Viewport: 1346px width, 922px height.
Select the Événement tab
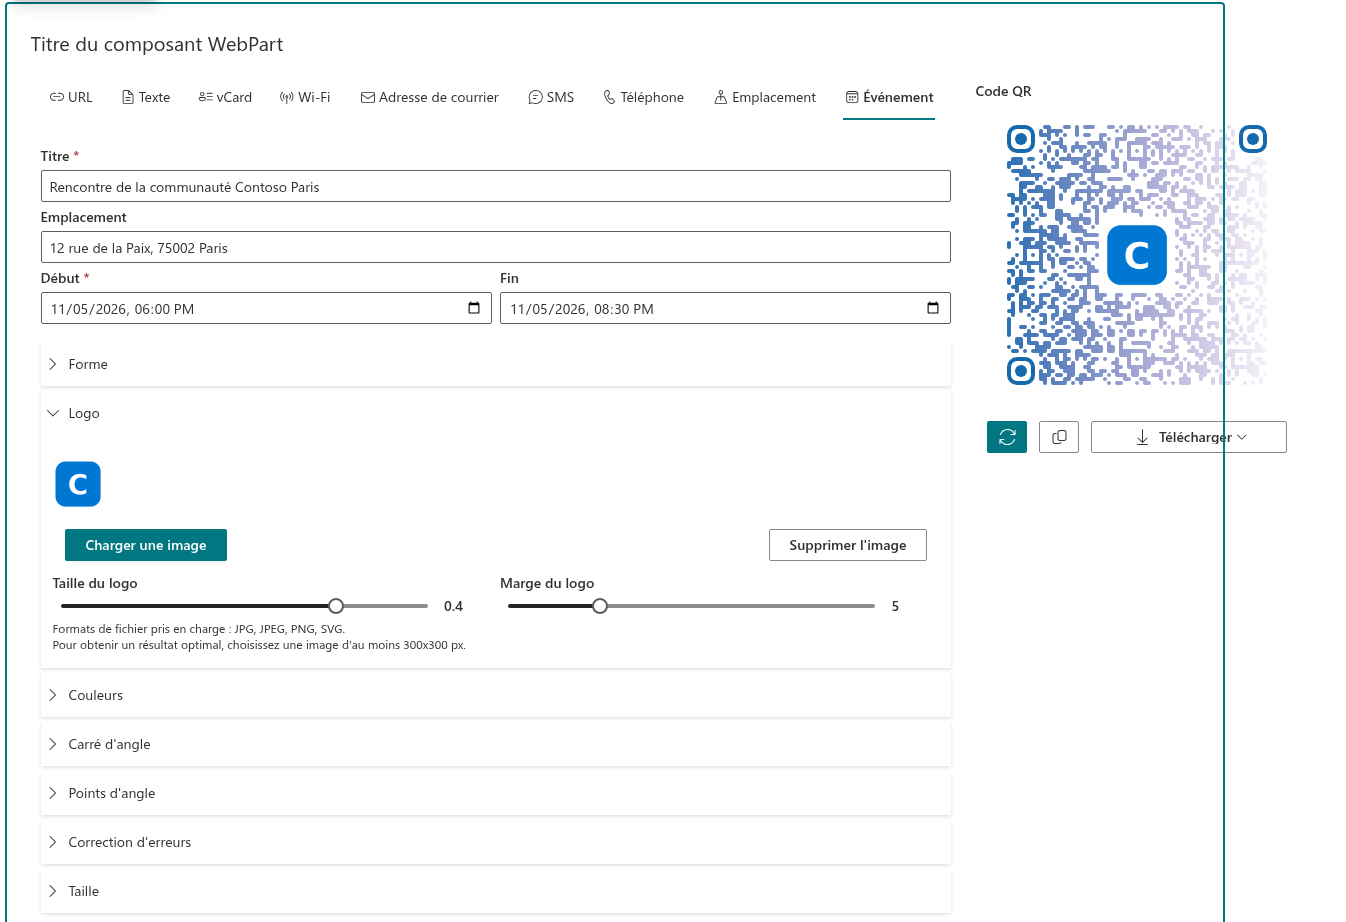pos(889,97)
